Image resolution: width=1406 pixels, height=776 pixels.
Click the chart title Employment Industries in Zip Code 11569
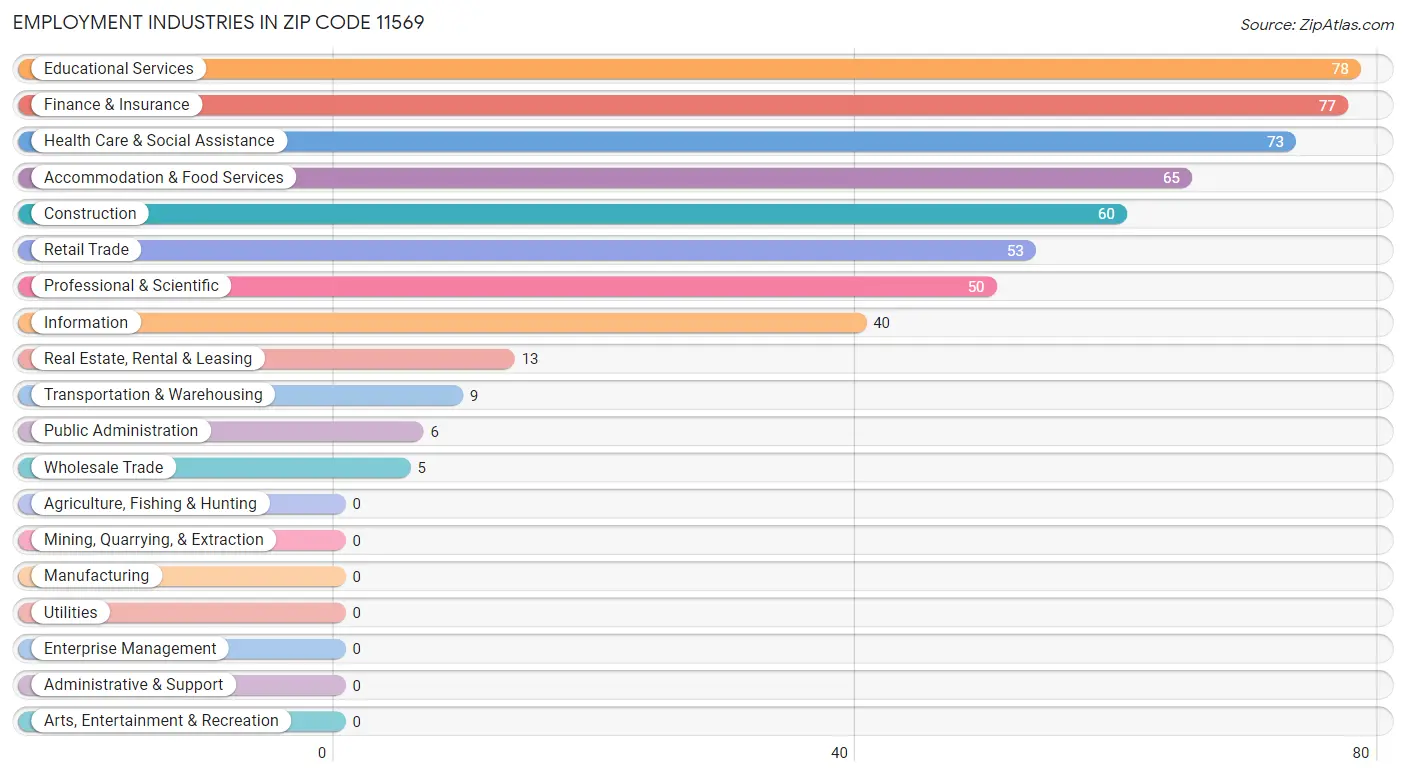(x=219, y=22)
